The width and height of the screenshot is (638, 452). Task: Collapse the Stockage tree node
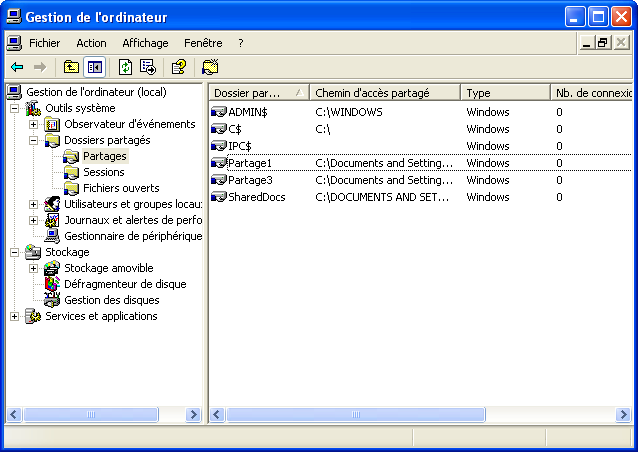15,252
